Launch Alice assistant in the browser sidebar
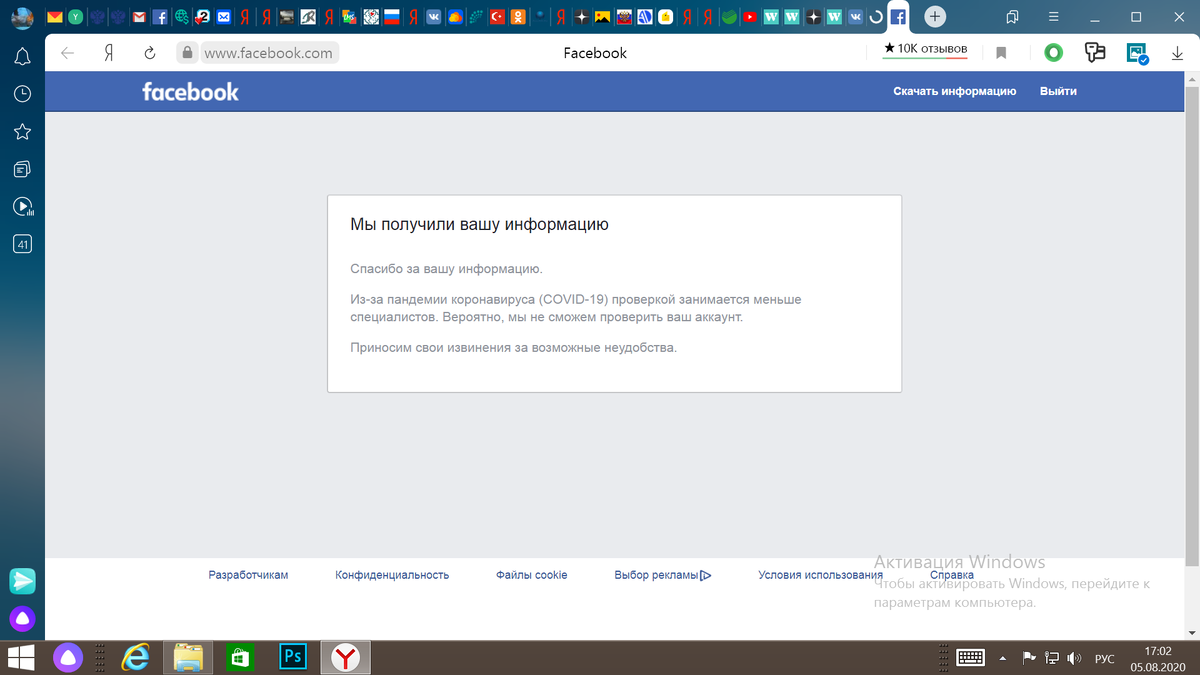 [22, 619]
